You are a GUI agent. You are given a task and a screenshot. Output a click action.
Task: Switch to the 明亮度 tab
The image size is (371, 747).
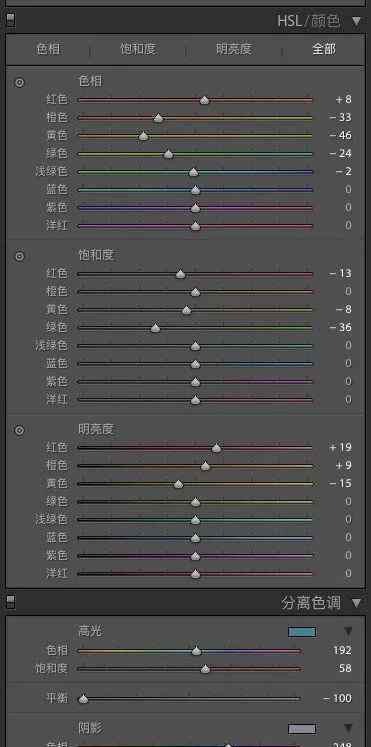pyautogui.click(x=234, y=49)
